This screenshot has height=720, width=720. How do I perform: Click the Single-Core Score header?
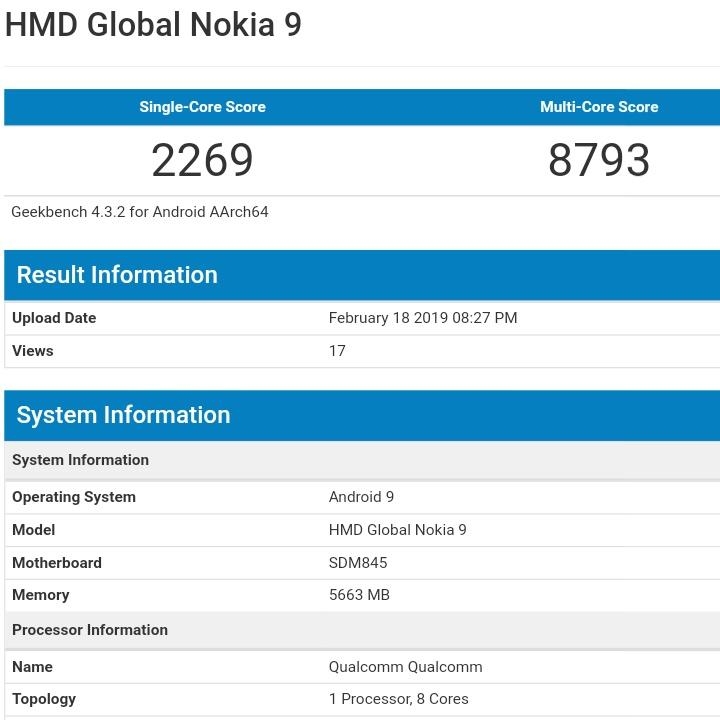coord(202,107)
